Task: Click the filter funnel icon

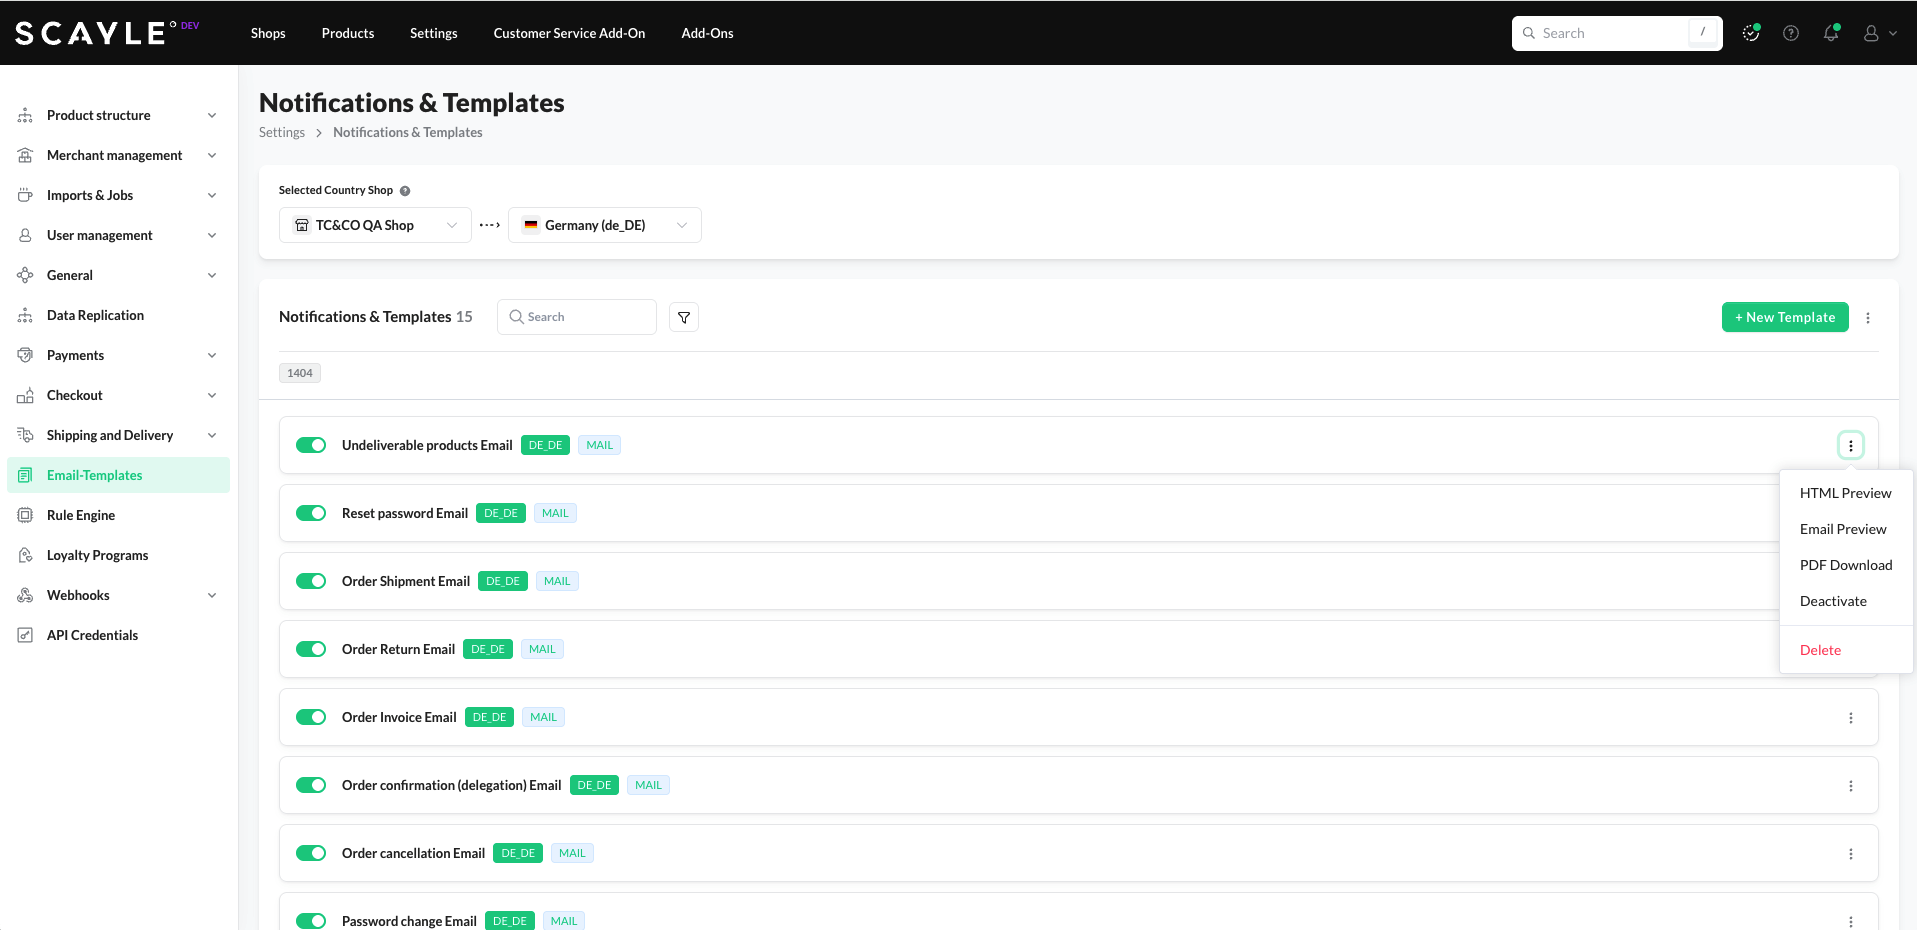Action: coord(684,317)
